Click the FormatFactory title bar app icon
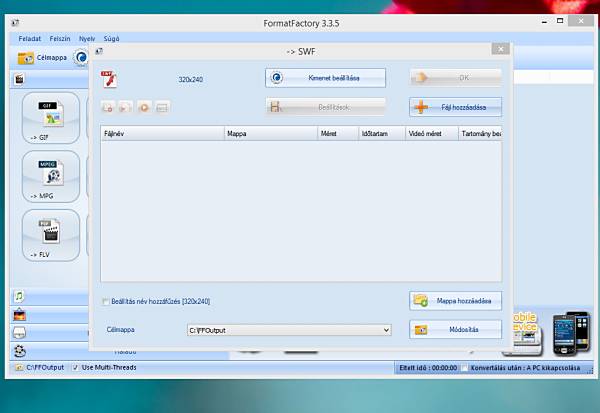The image size is (600, 413). coord(15,23)
